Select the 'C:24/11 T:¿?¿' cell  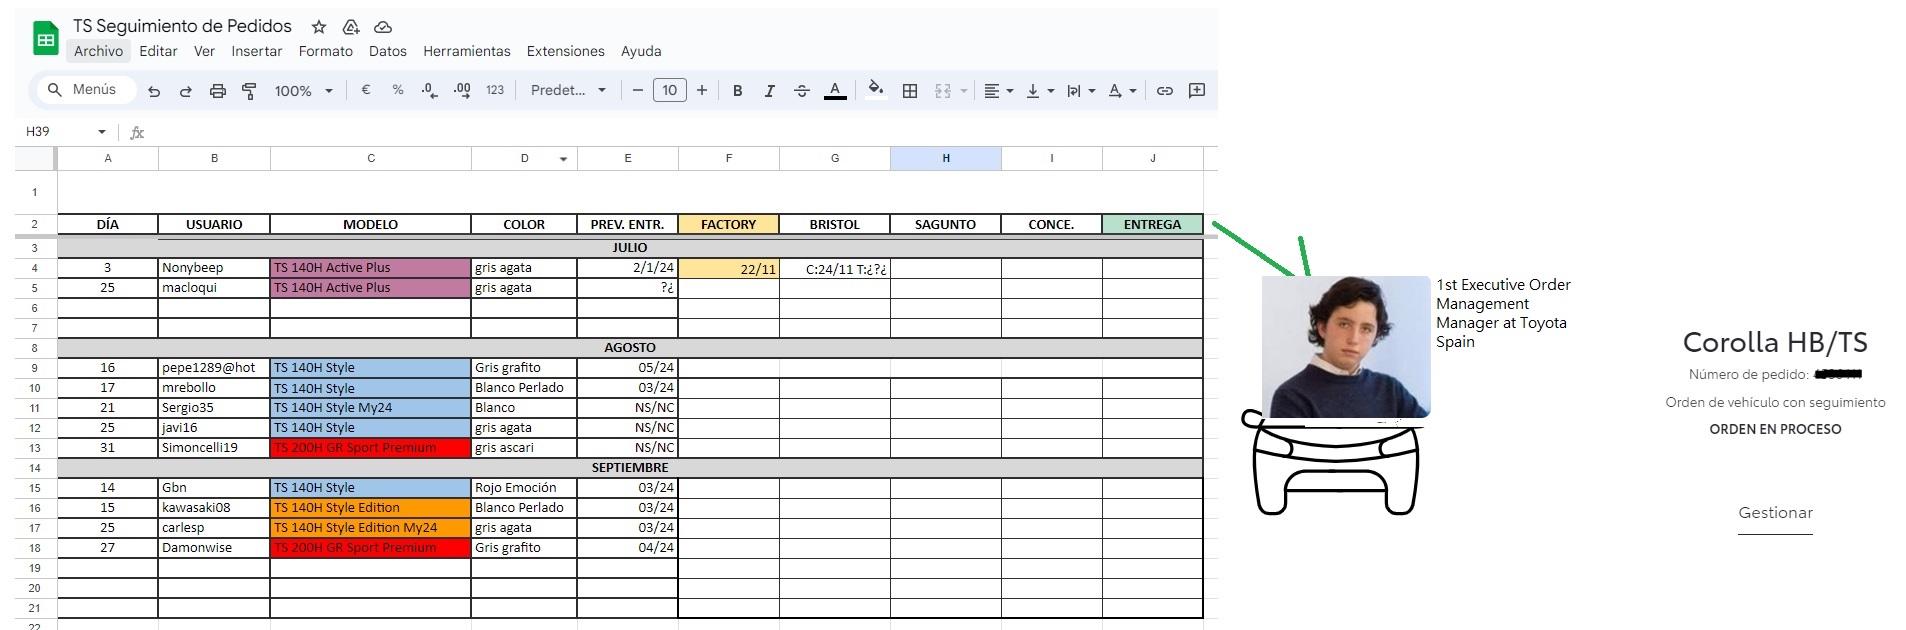(835, 268)
